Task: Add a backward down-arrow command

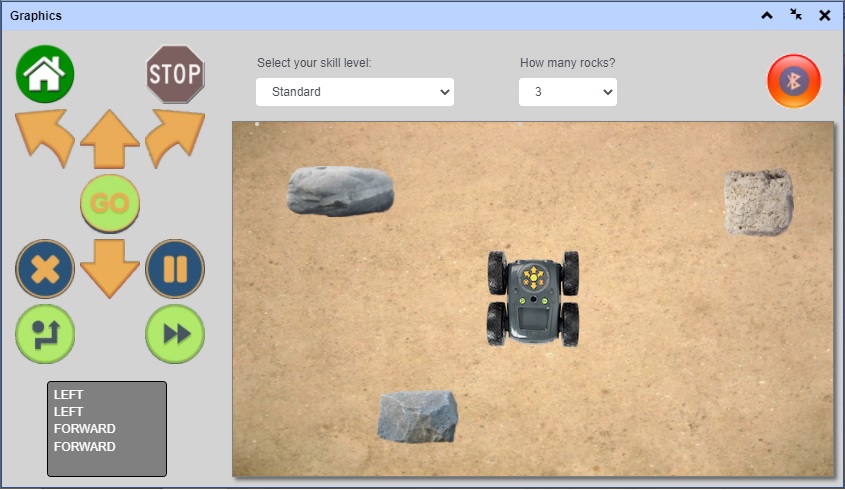Action: coord(110,268)
